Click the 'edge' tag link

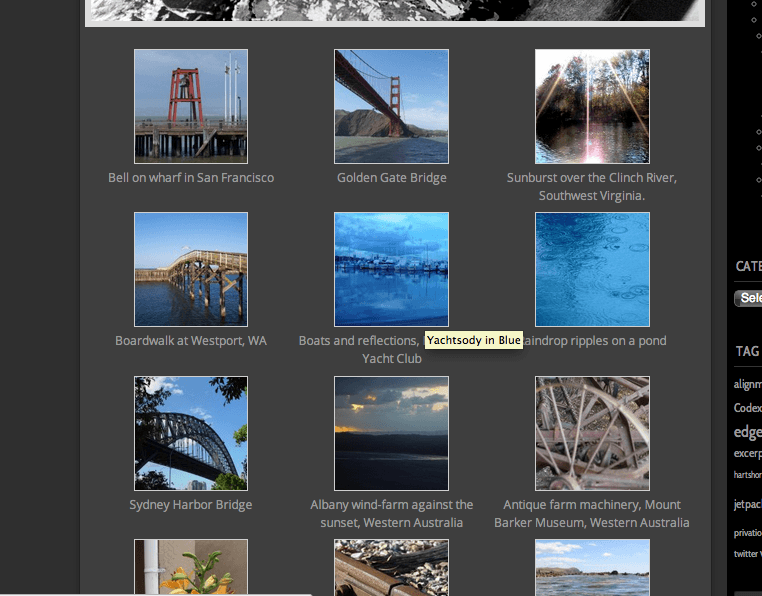click(x=747, y=432)
